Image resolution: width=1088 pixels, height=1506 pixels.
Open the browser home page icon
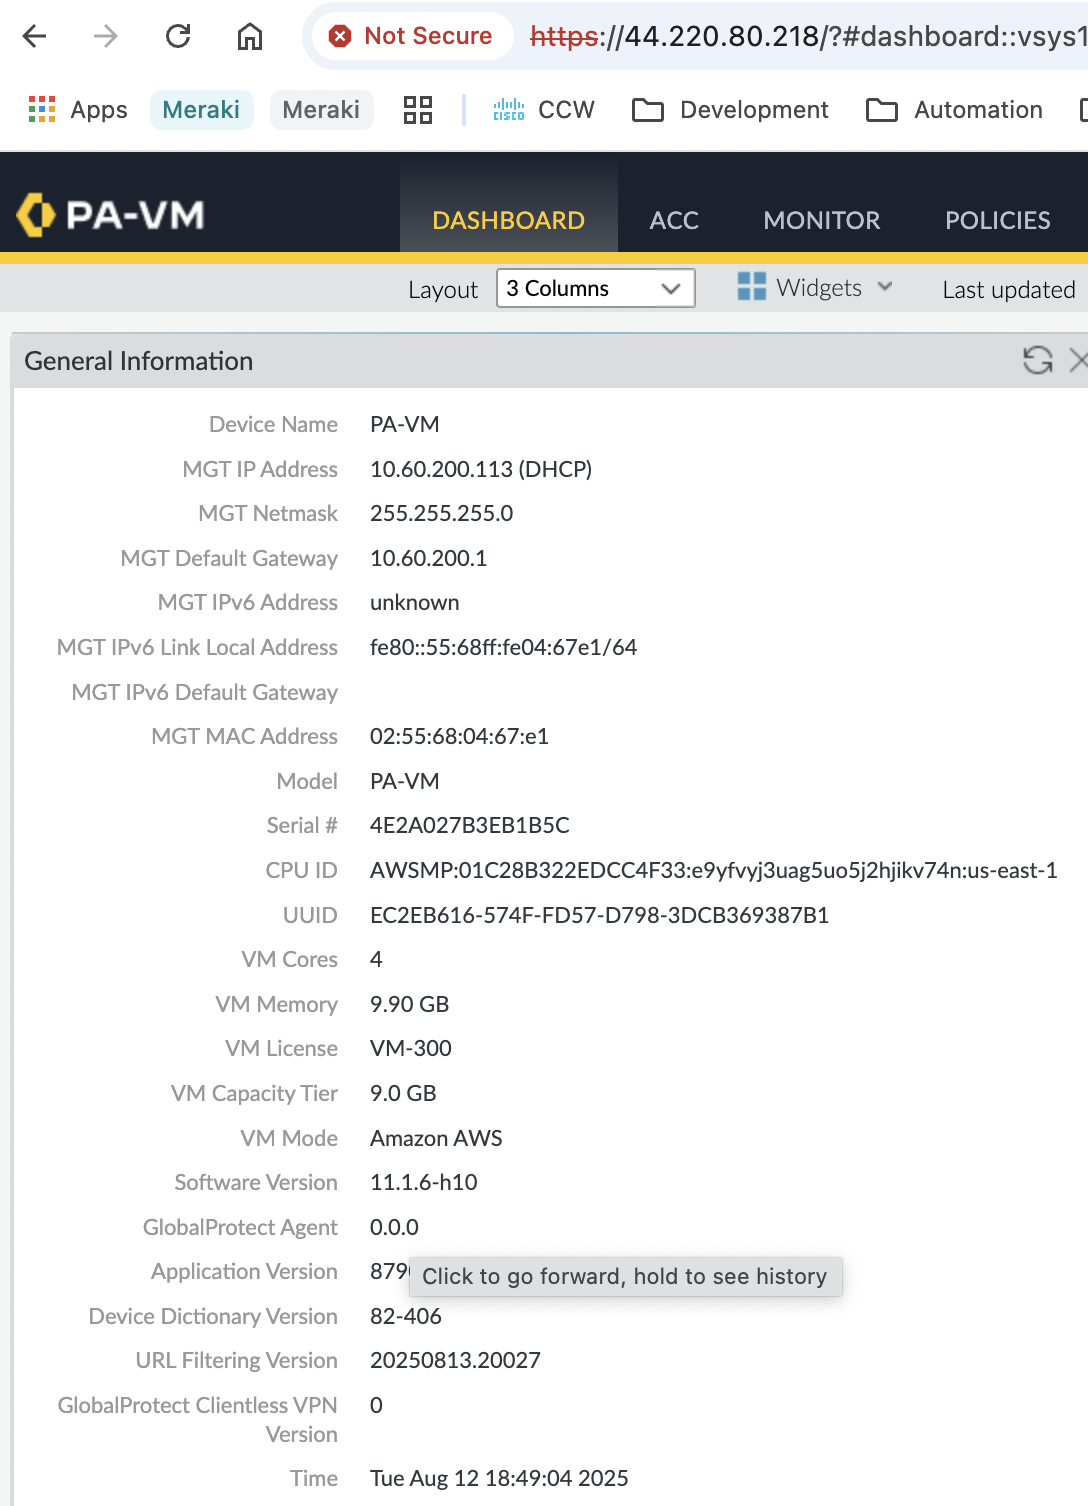pos(250,37)
